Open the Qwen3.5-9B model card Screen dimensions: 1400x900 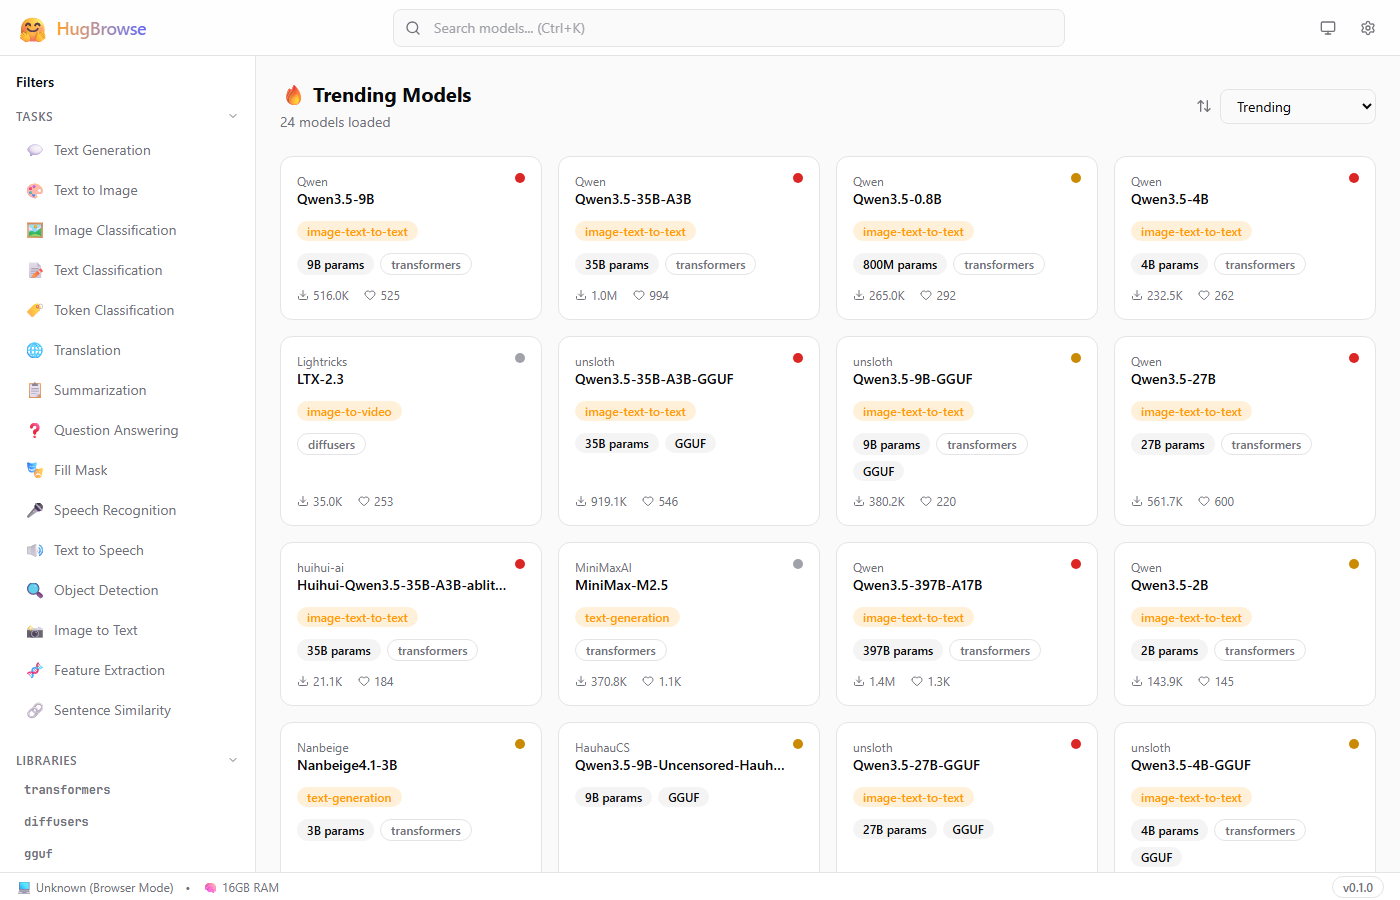(410, 237)
